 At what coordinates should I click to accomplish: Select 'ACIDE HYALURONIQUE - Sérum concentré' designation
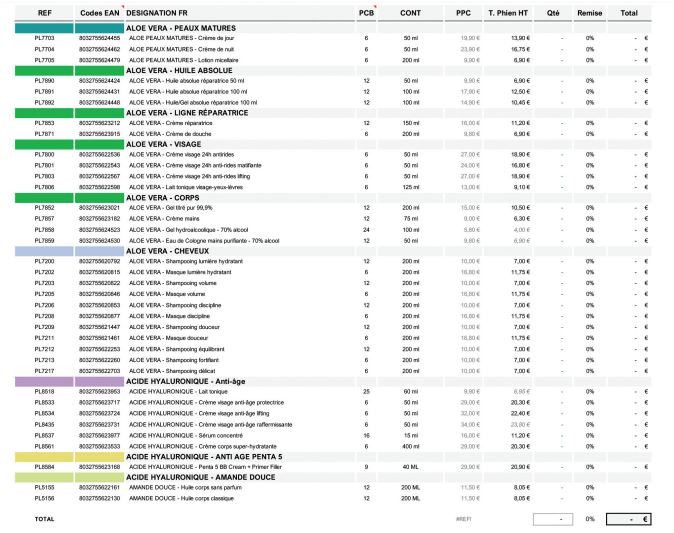(188, 435)
